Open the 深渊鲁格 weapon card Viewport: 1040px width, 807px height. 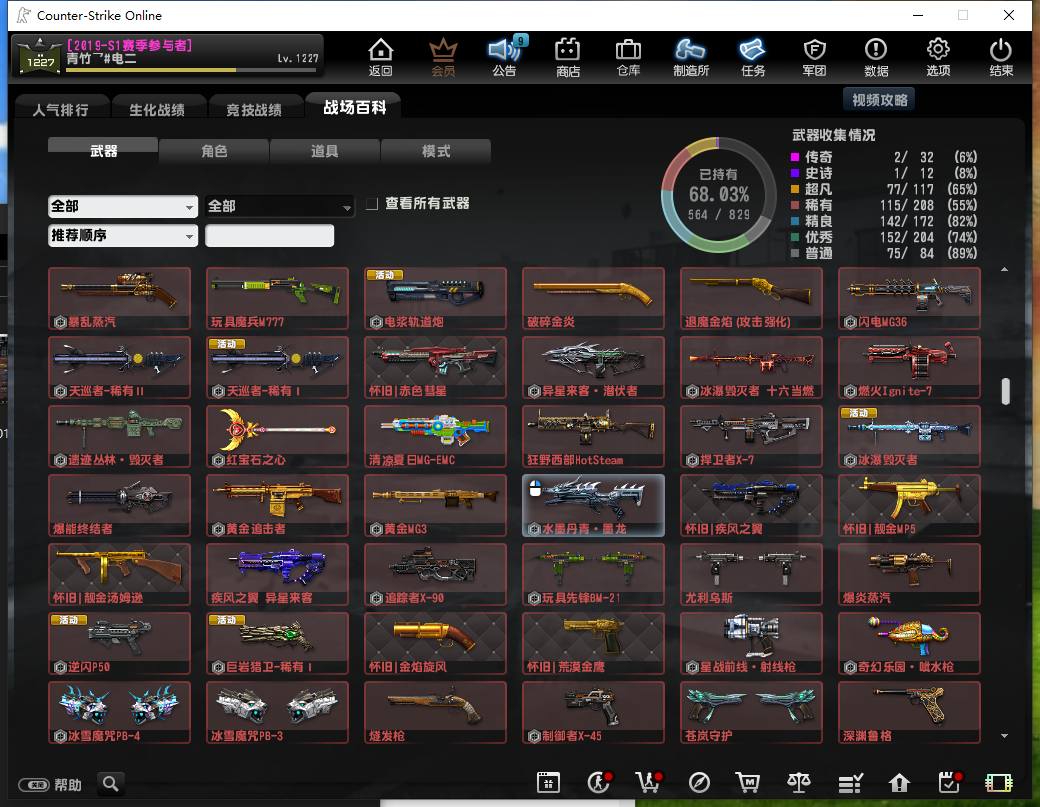[x=909, y=712]
